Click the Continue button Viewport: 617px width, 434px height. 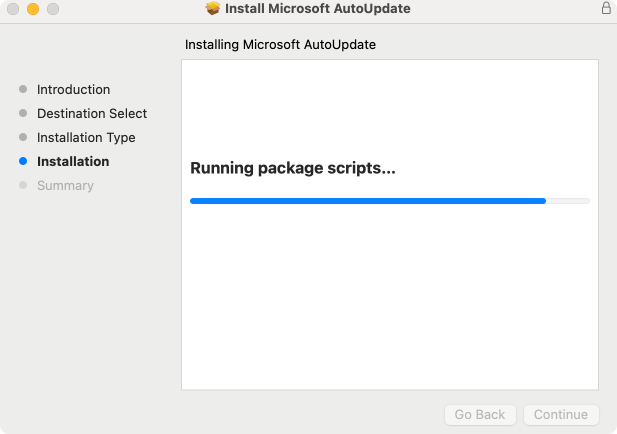pos(561,415)
